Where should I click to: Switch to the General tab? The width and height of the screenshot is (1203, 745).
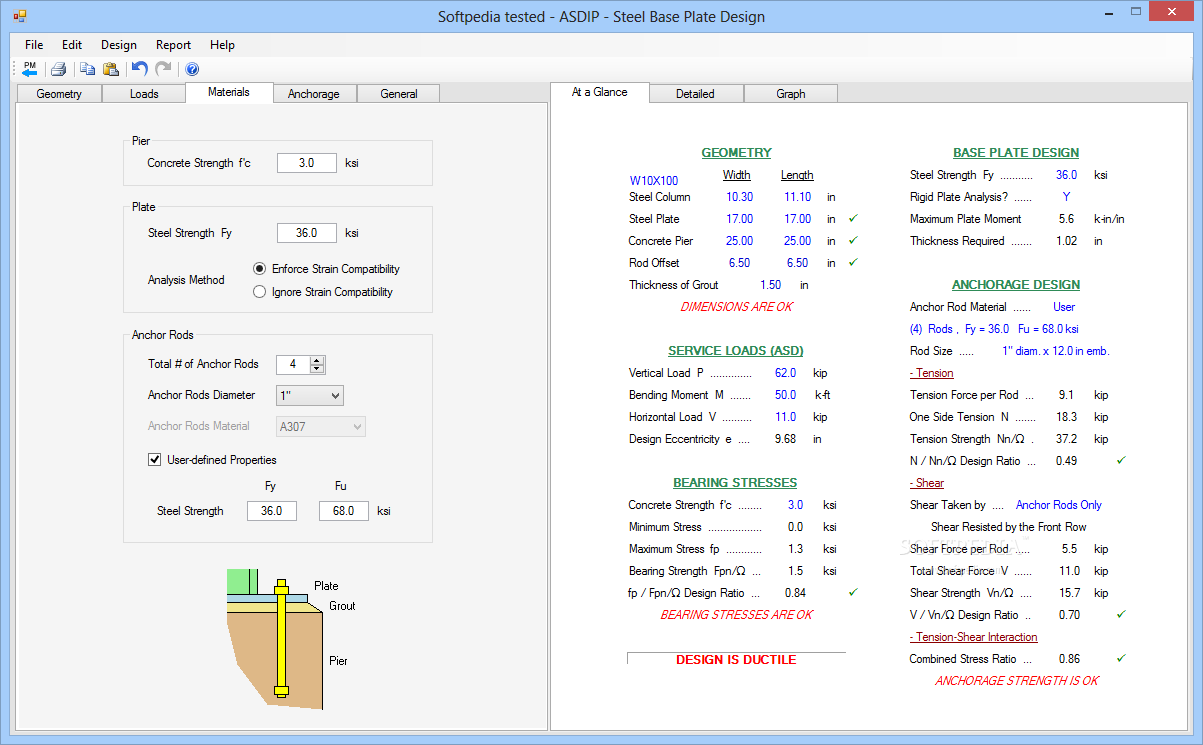coord(398,94)
